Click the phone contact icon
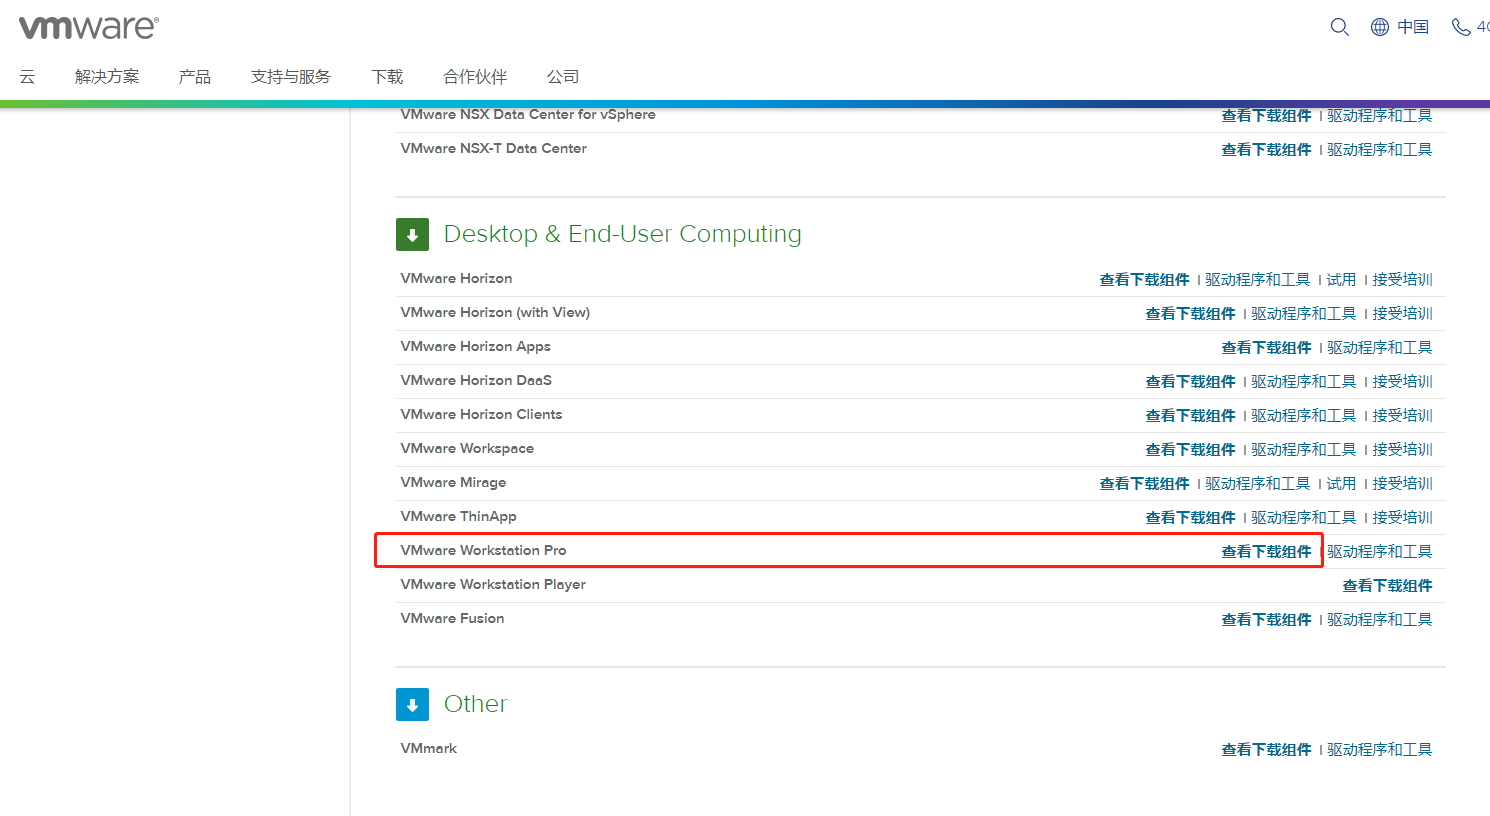Screen dimensions: 1490x816 pyautogui.click(x=1461, y=27)
